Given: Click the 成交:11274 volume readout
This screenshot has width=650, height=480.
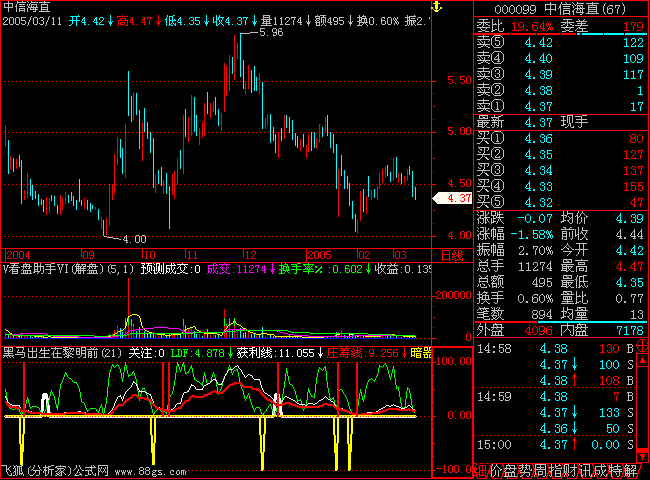Looking at the screenshot, I should click(x=240, y=269).
